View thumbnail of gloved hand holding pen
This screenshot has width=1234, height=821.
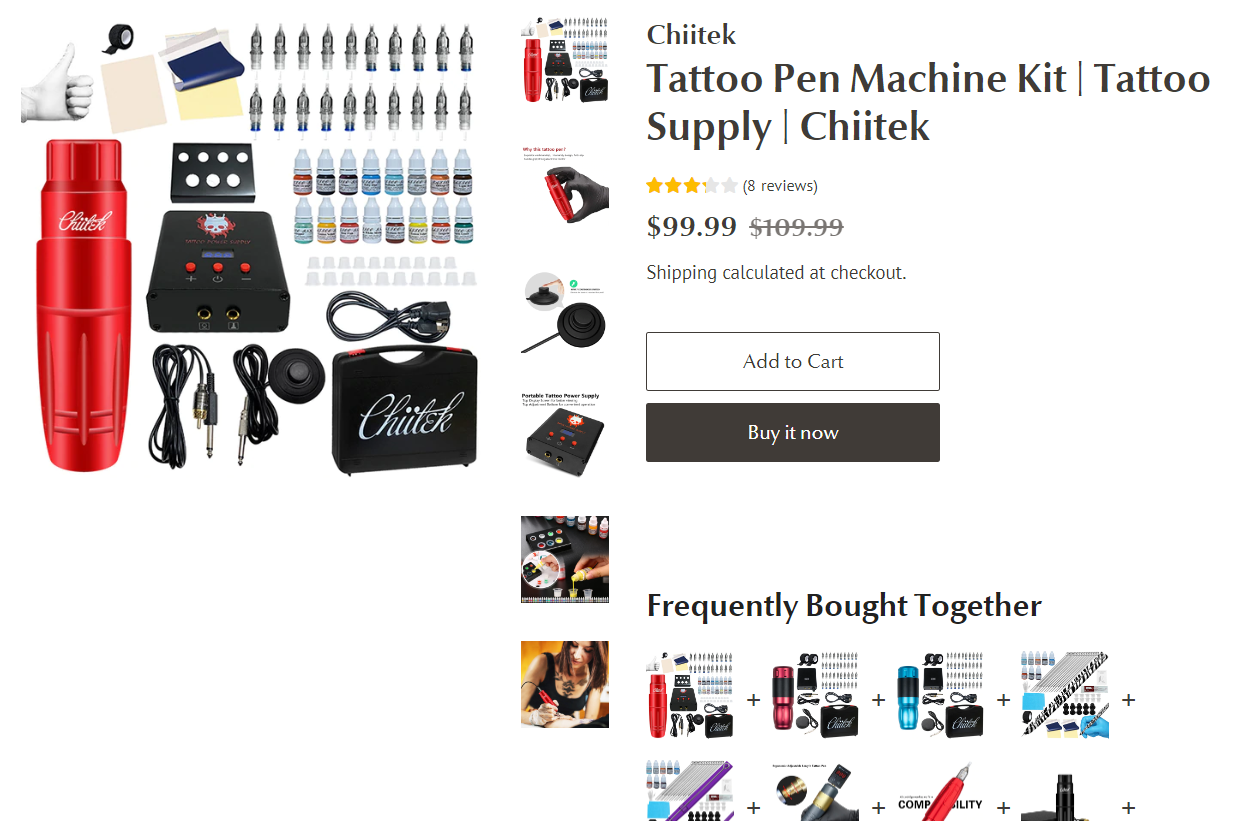[564, 185]
